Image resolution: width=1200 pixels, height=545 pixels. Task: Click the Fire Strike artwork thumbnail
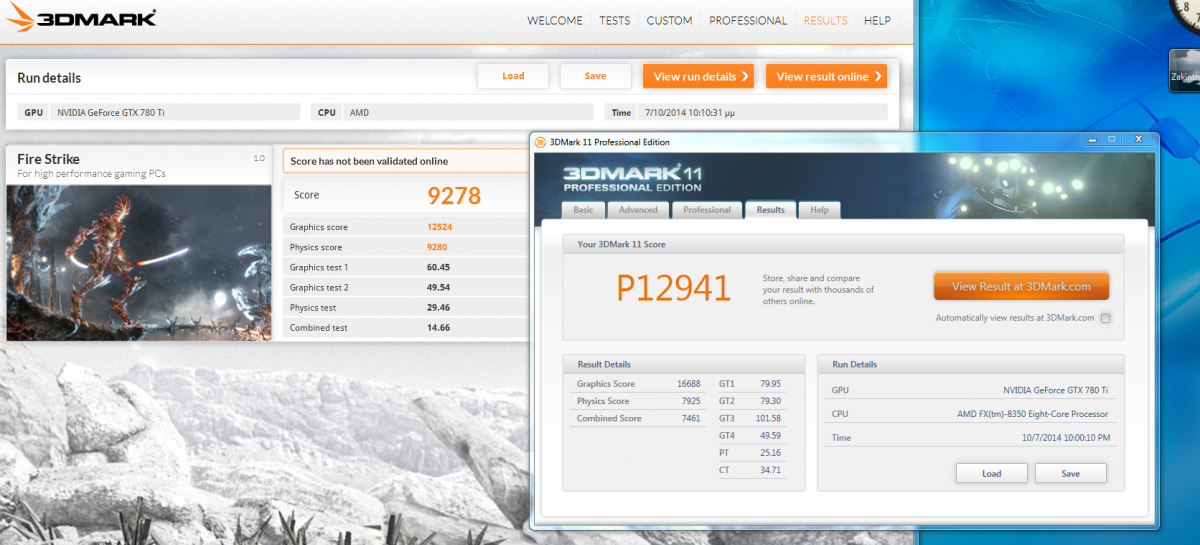click(139, 262)
